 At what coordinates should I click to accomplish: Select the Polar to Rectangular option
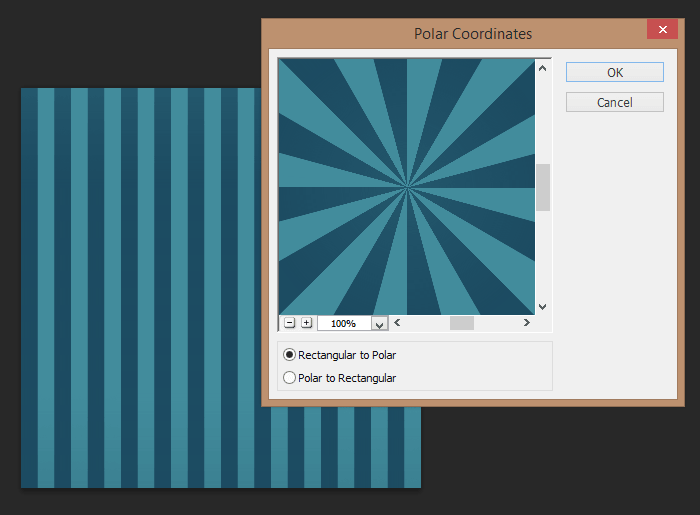pos(339,378)
